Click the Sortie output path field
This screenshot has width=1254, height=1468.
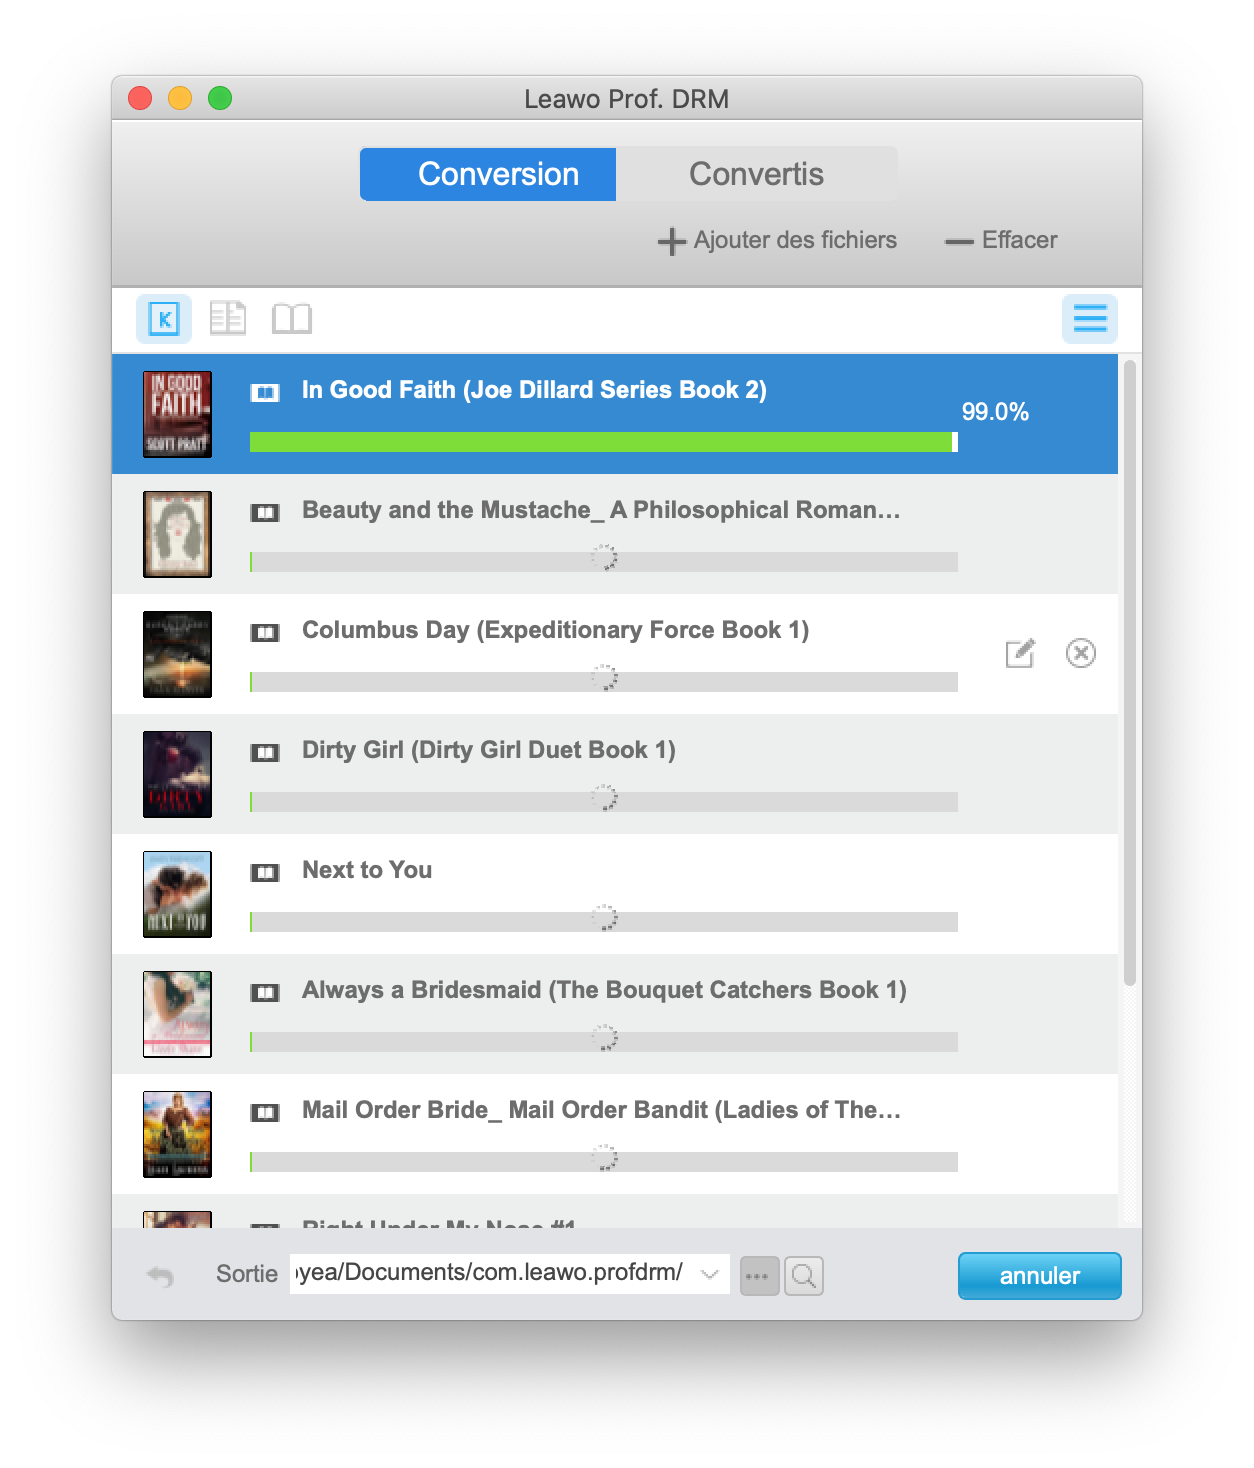click(510, 1274)
